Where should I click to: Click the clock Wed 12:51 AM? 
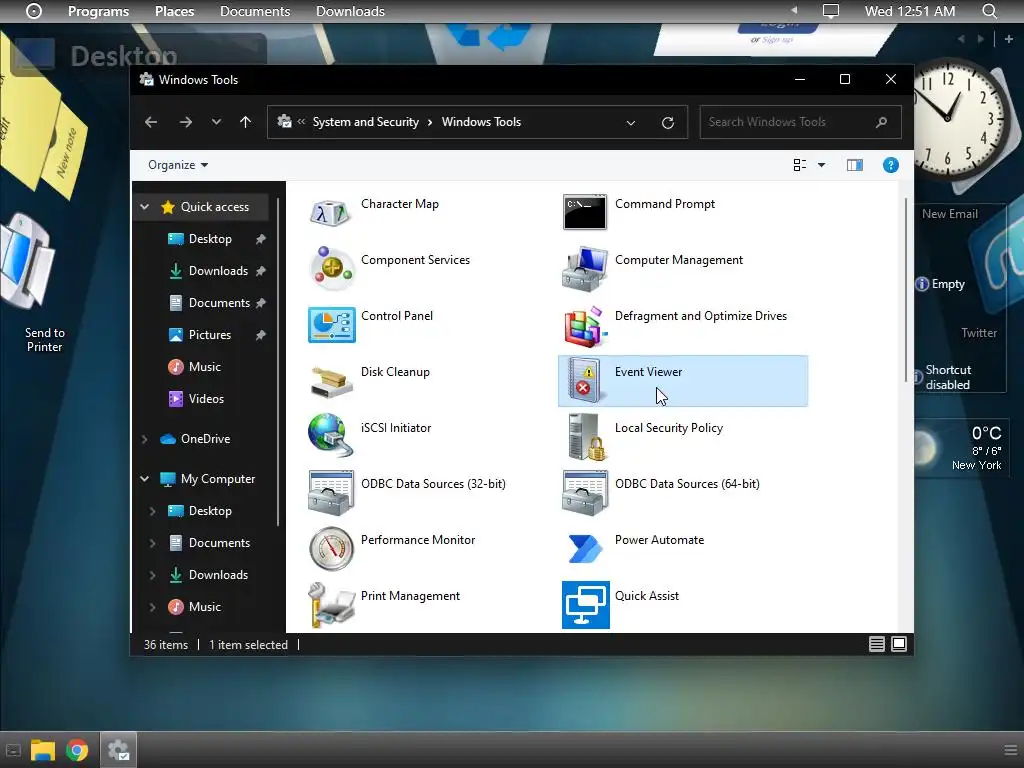(910, 11)
